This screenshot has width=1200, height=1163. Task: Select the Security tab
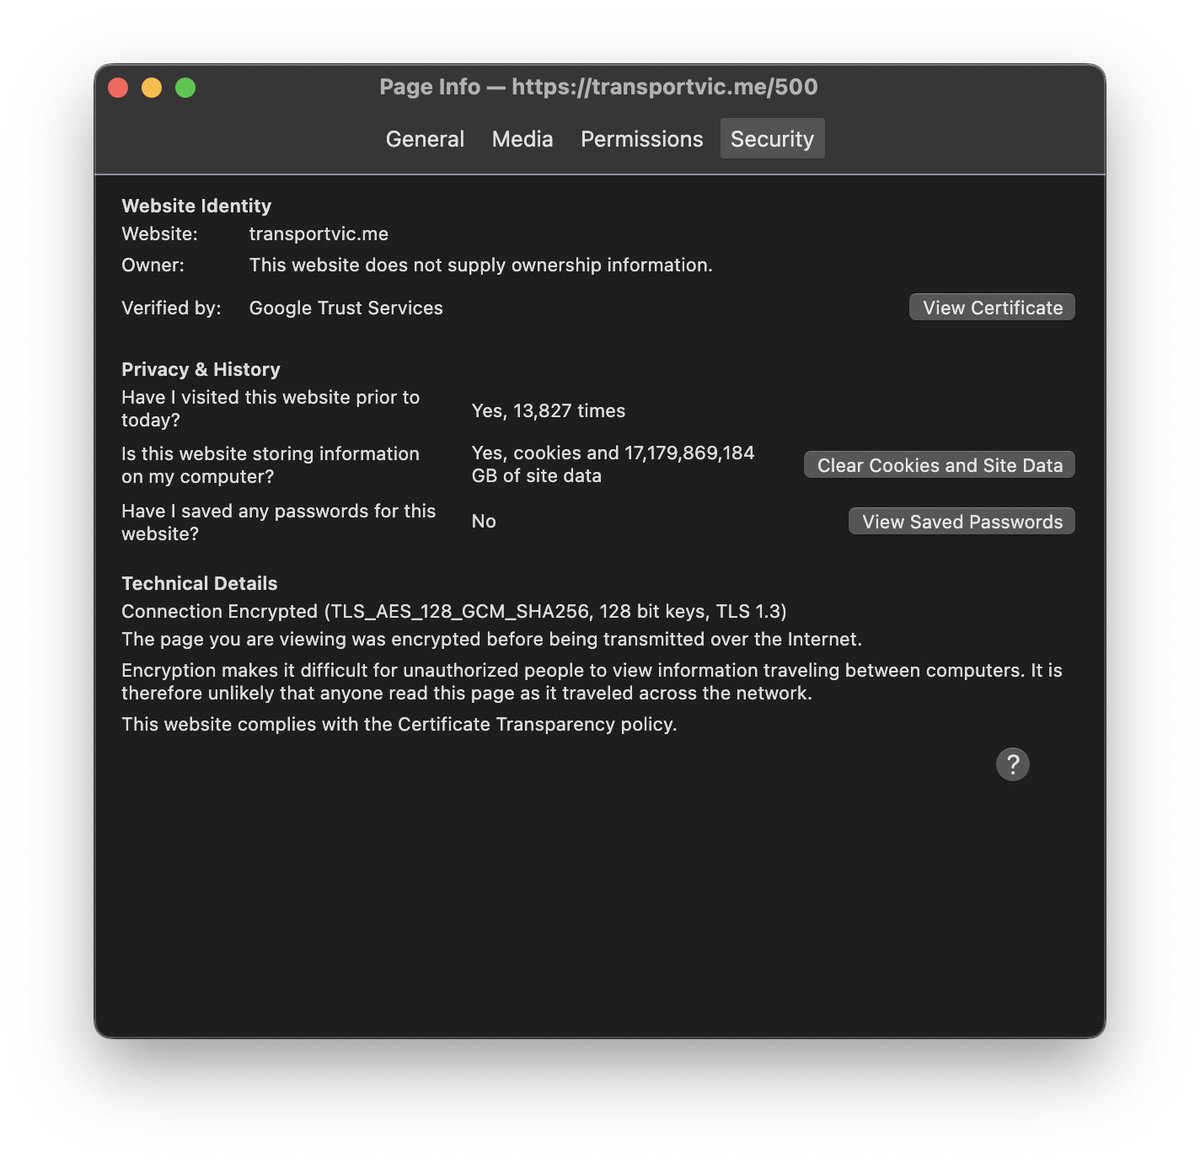(772, 139)
